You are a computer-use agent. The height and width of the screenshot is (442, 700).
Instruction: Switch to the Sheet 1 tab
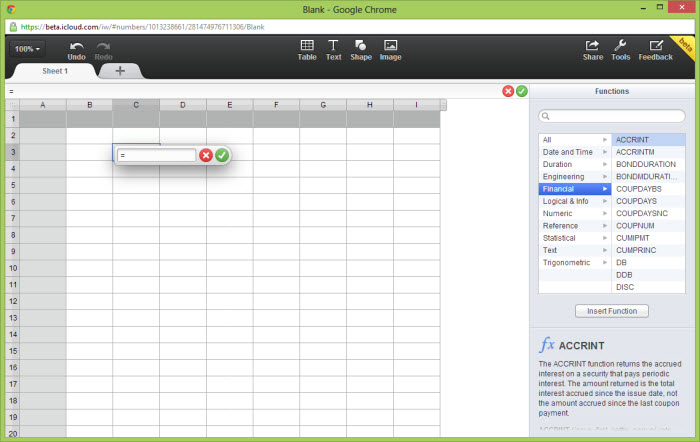(x=55, y=71)
